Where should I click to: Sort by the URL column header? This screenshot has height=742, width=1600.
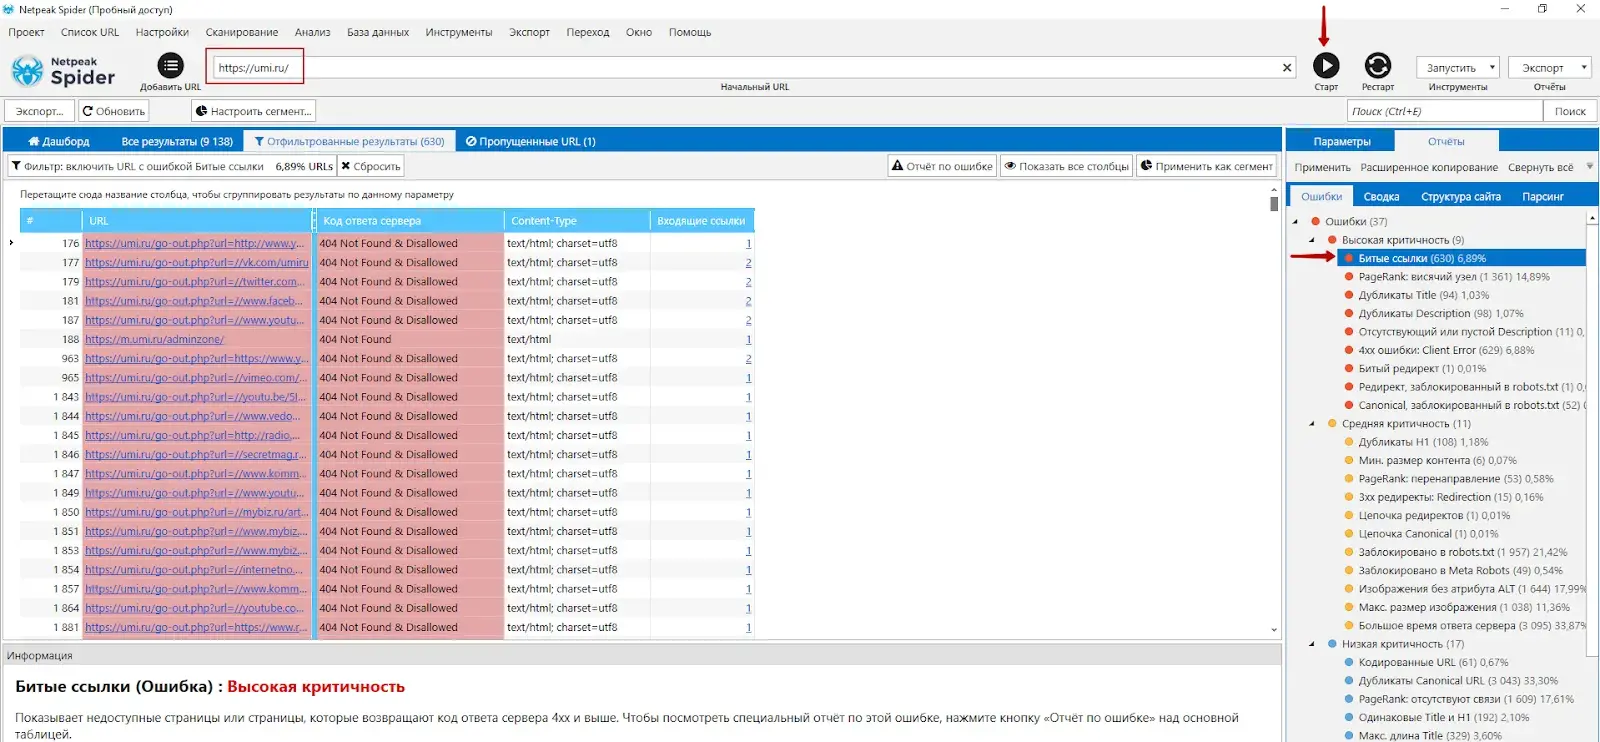(x=198, y=221)
